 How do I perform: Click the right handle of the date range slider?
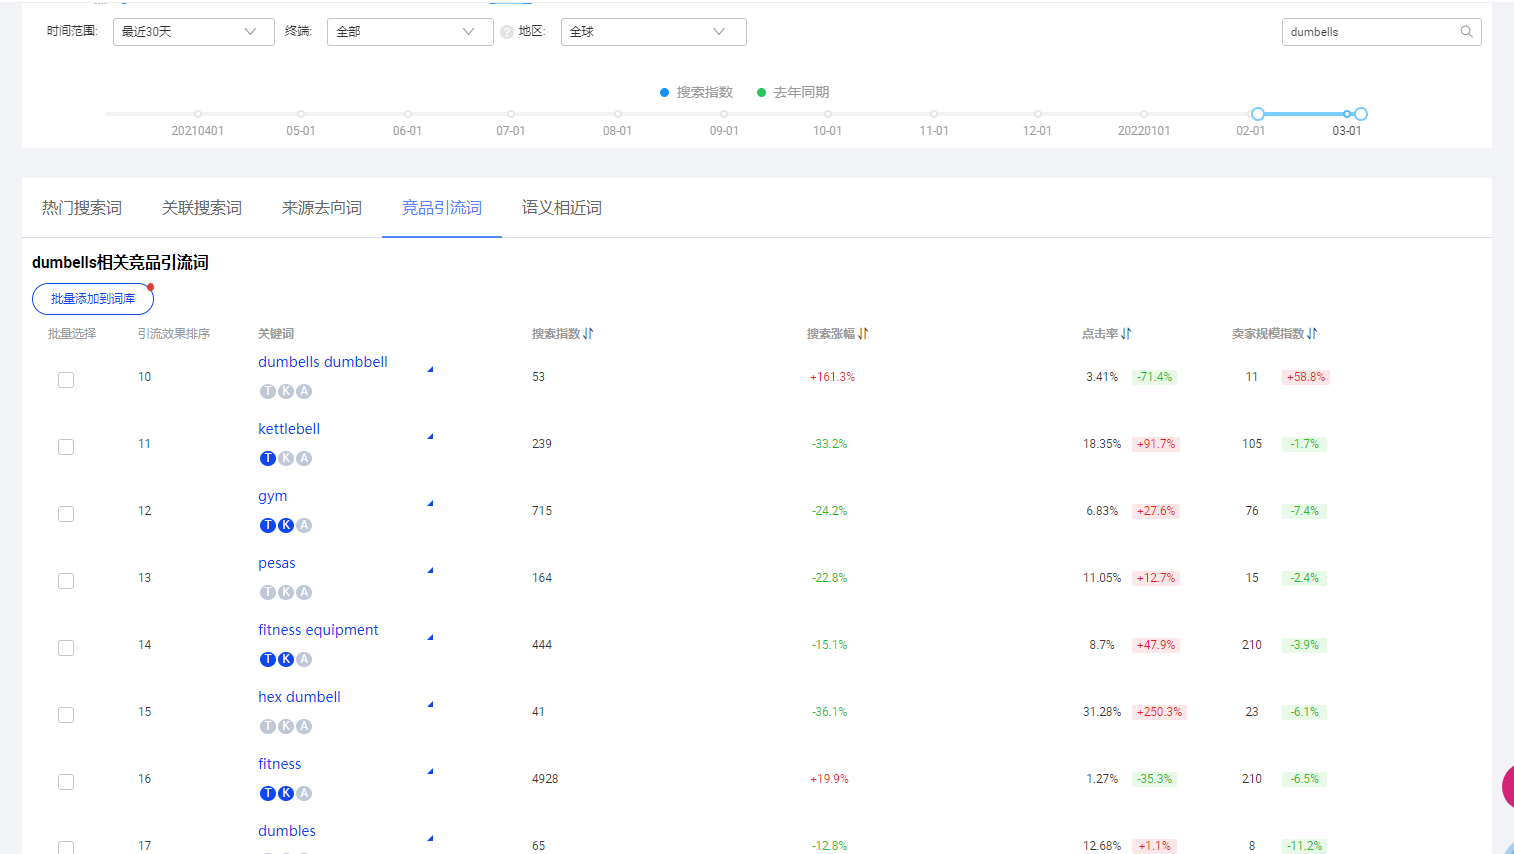coord(1360,114)
